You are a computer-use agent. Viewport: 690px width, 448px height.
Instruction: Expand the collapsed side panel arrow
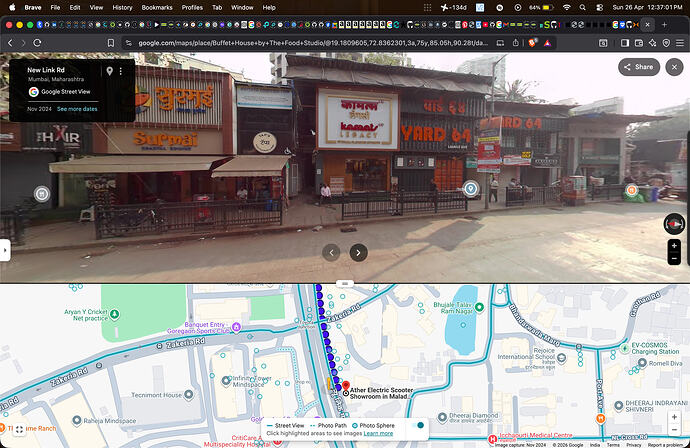5,250
